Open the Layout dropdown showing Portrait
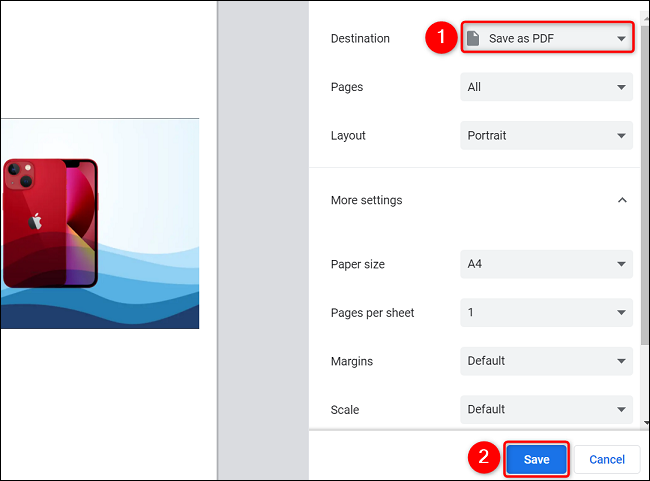 pos(546,135)
